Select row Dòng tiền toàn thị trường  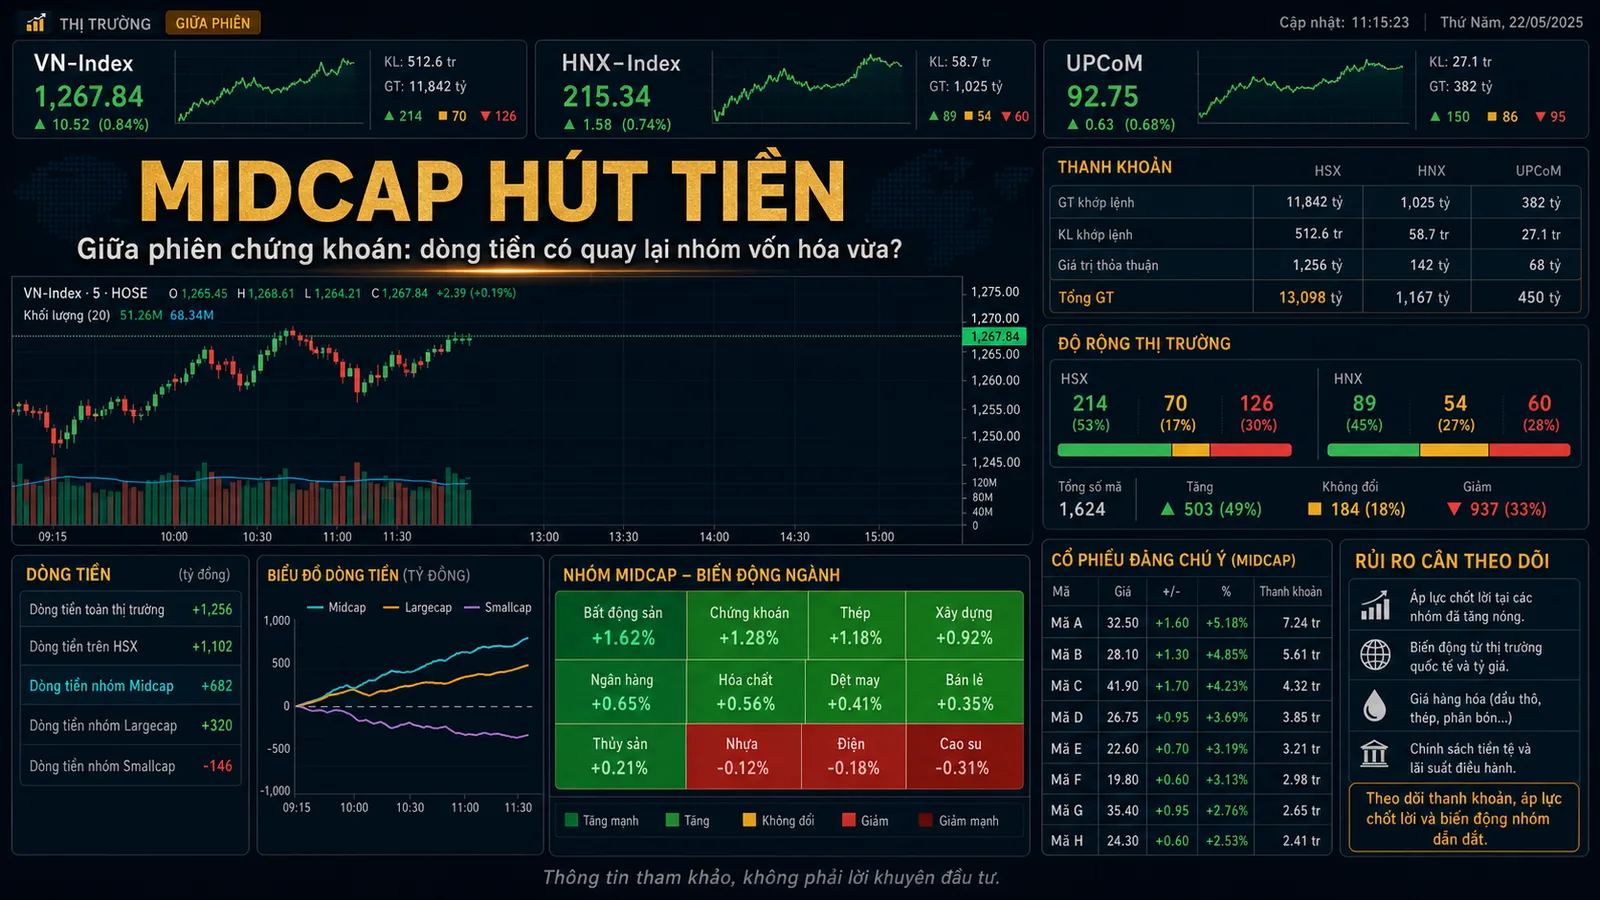coord(131,609)
